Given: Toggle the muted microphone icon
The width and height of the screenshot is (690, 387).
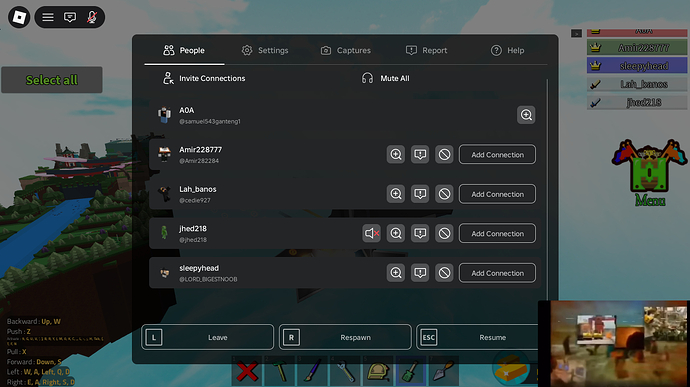Looking at the screenshot, I should [x=92, y=17].
